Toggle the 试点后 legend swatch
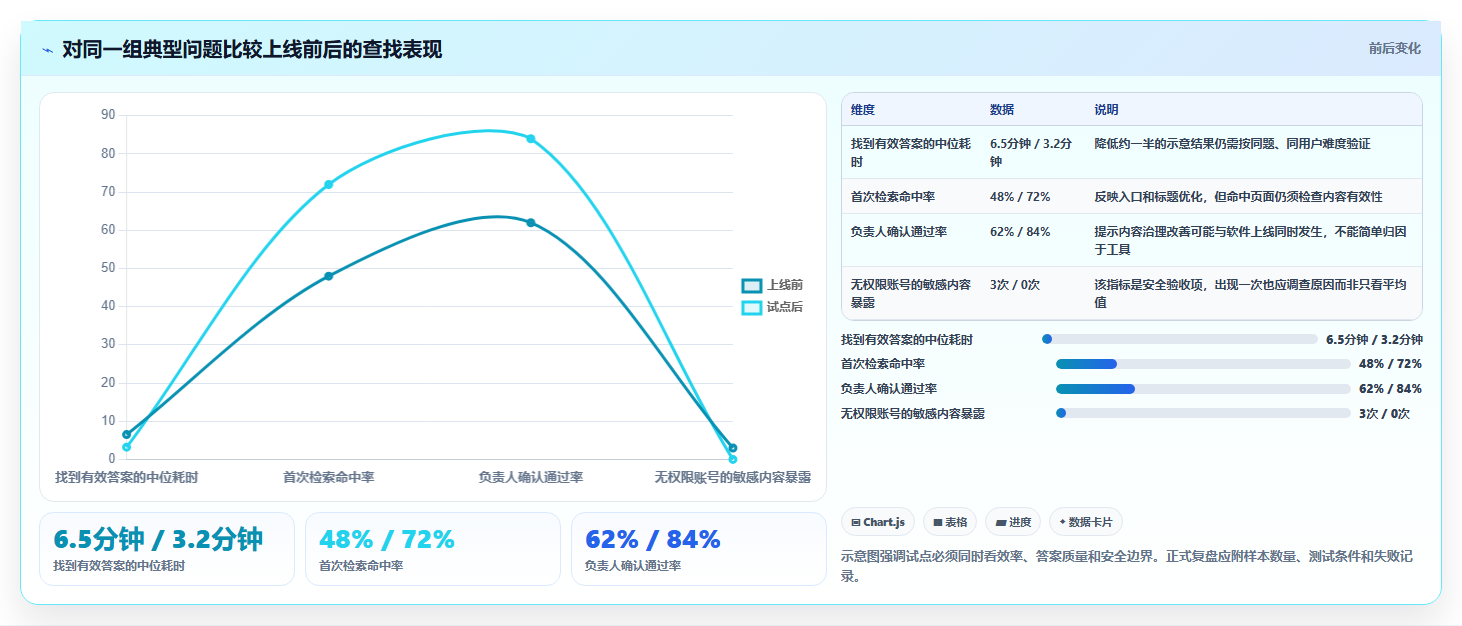This screenshot has width=1462, height=626. click(752, 307)
